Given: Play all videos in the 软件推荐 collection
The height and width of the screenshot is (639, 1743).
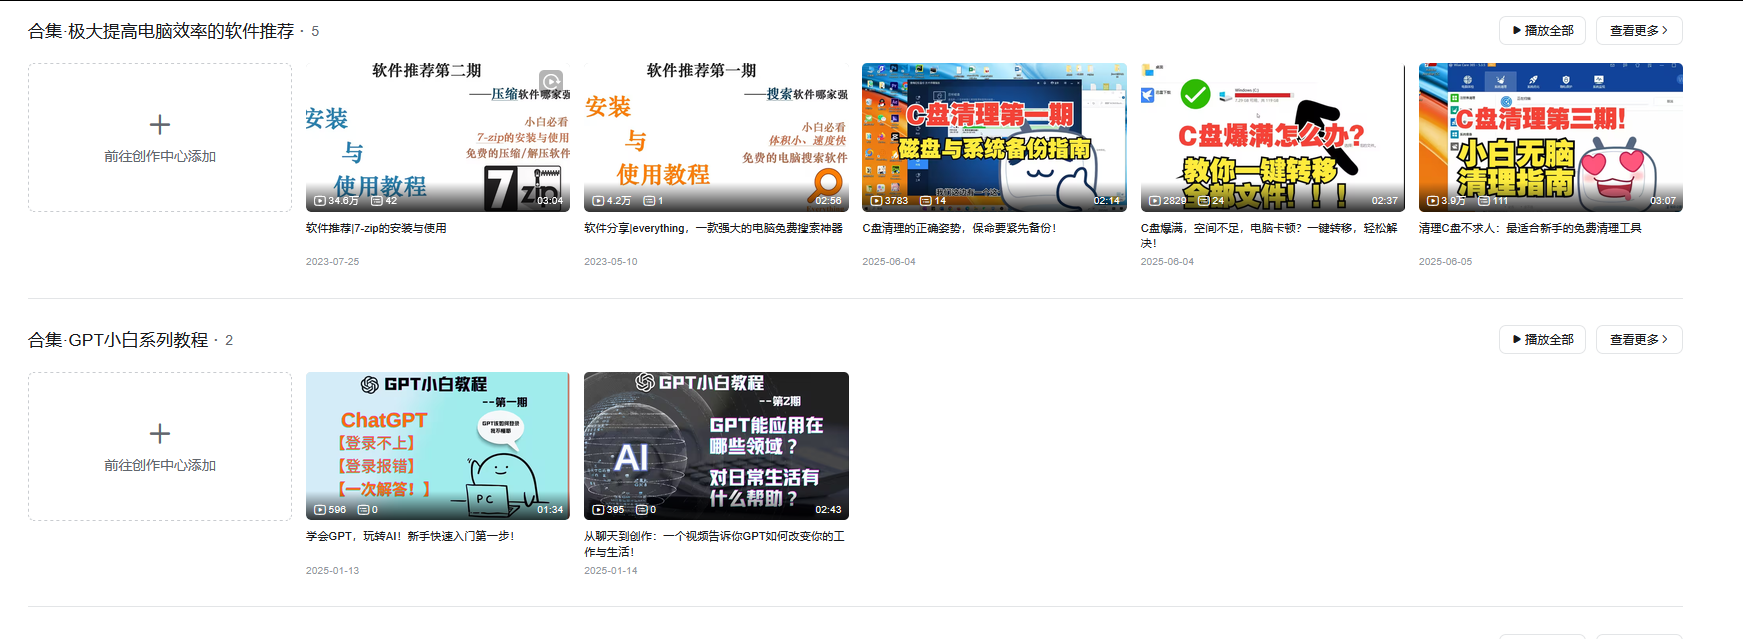Looking at the screenshot, I should click(1542, 31).
